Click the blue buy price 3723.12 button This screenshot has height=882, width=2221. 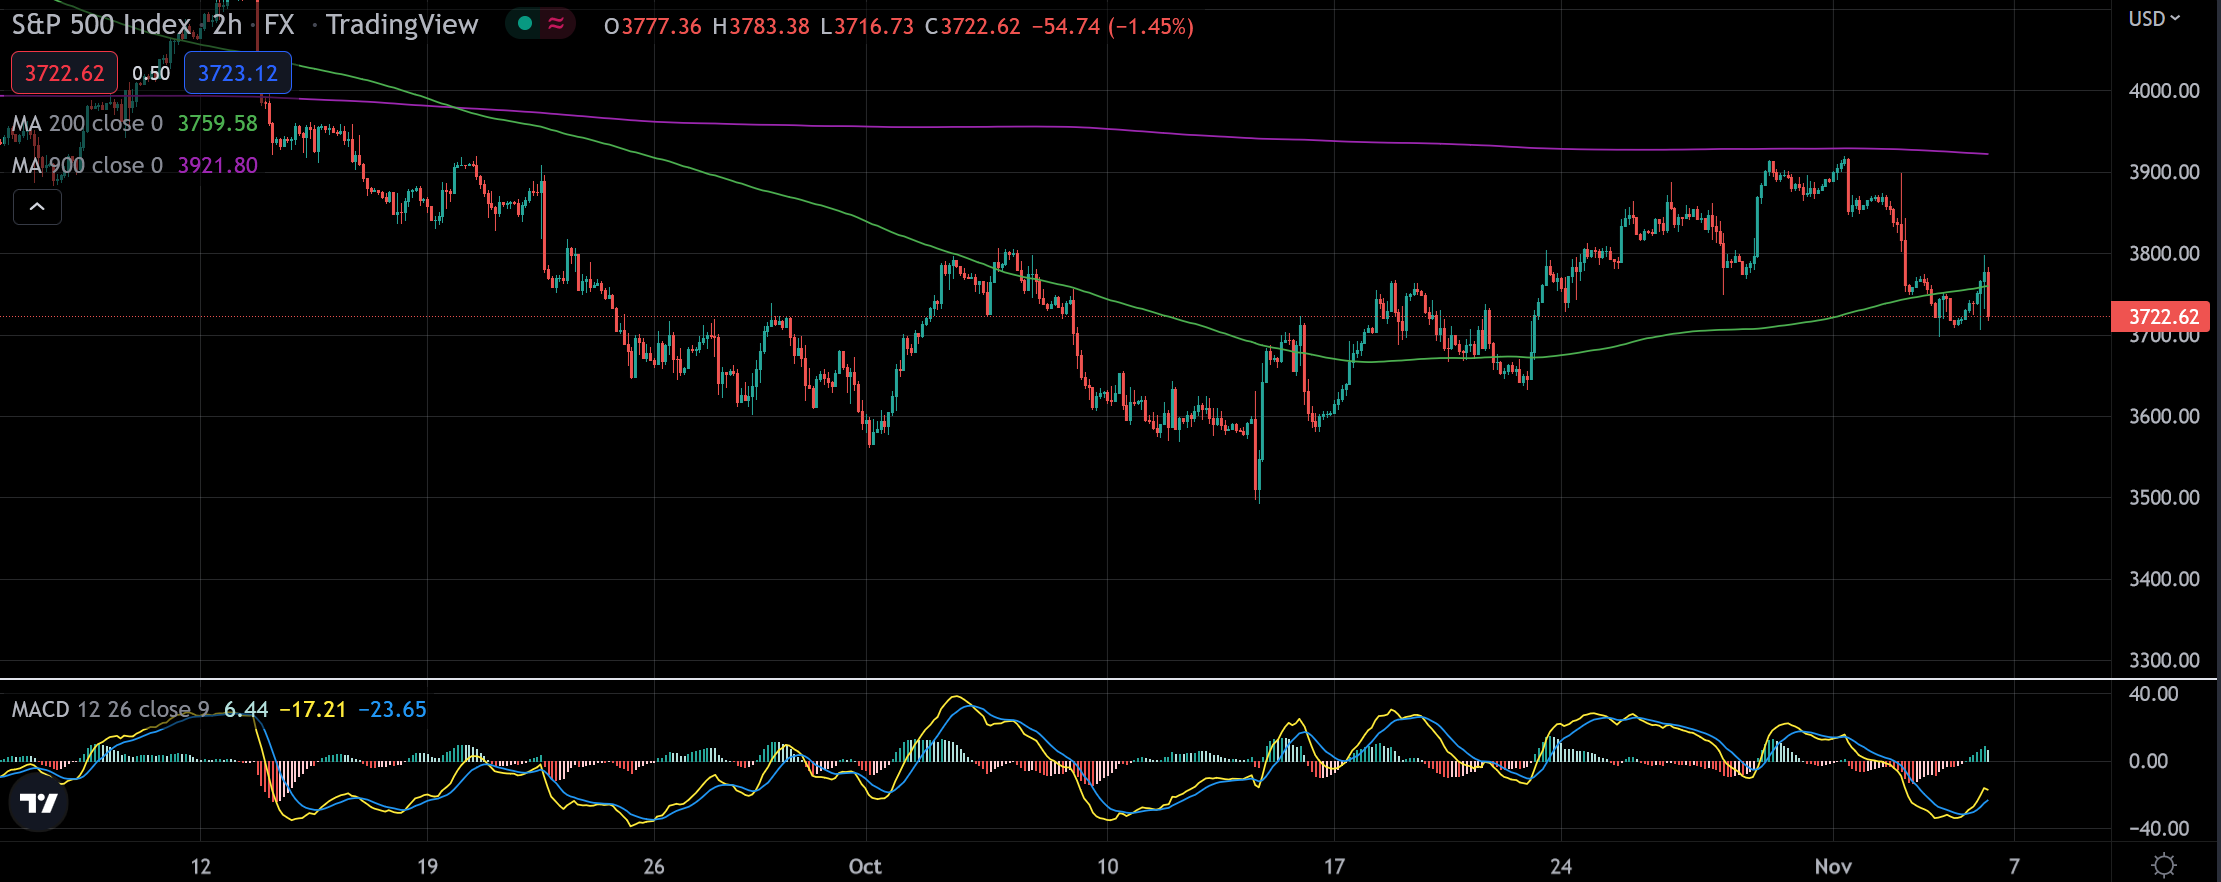tap(238, 73)
